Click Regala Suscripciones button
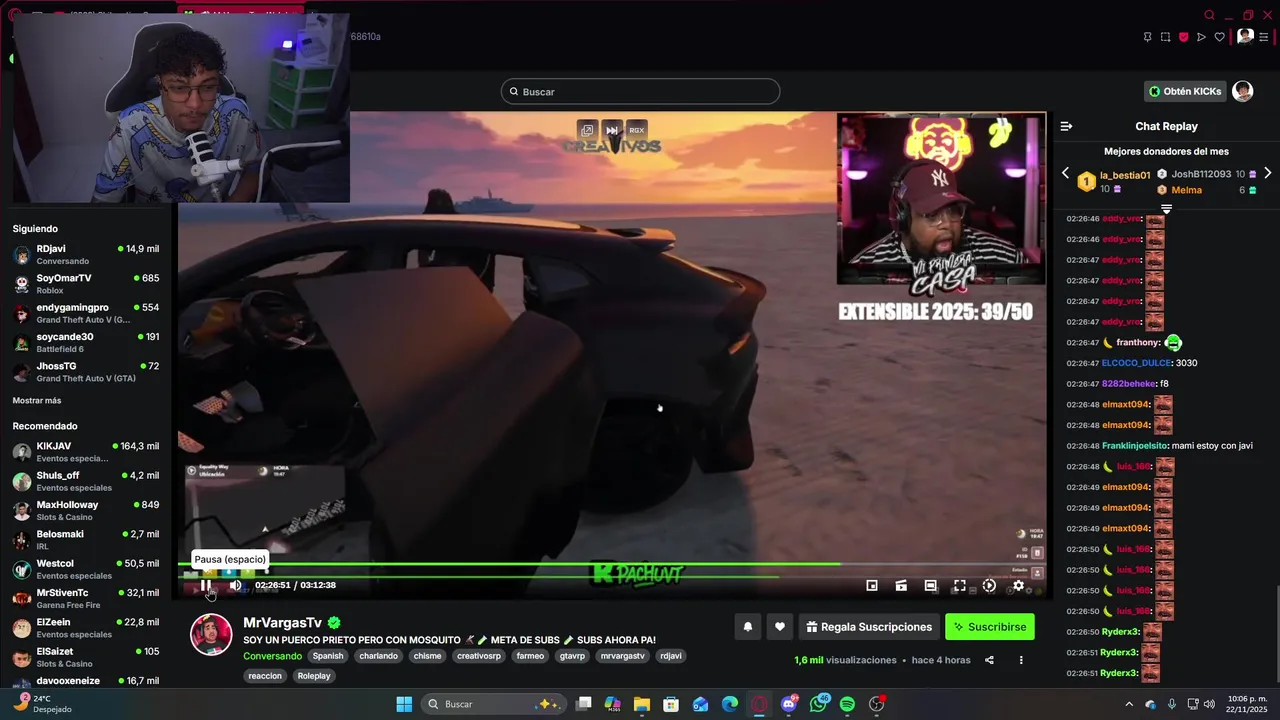This screenshot has height=720, width=1280. click(869, 627)
